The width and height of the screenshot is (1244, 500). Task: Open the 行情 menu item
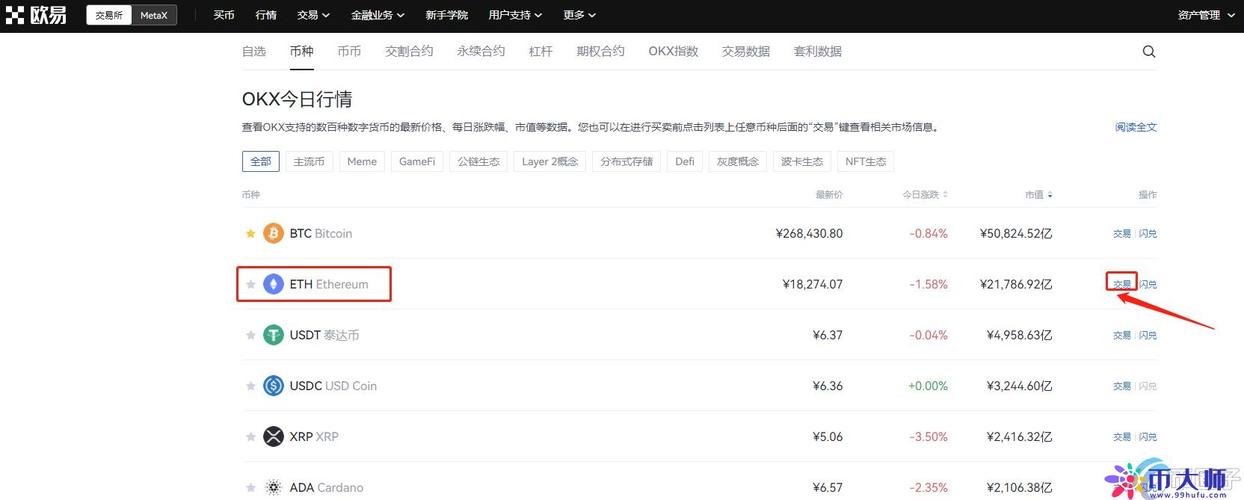[266, 15]
